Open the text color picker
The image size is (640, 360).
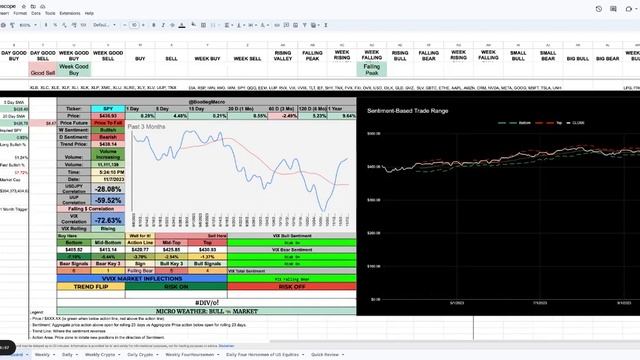click(182, 25)
